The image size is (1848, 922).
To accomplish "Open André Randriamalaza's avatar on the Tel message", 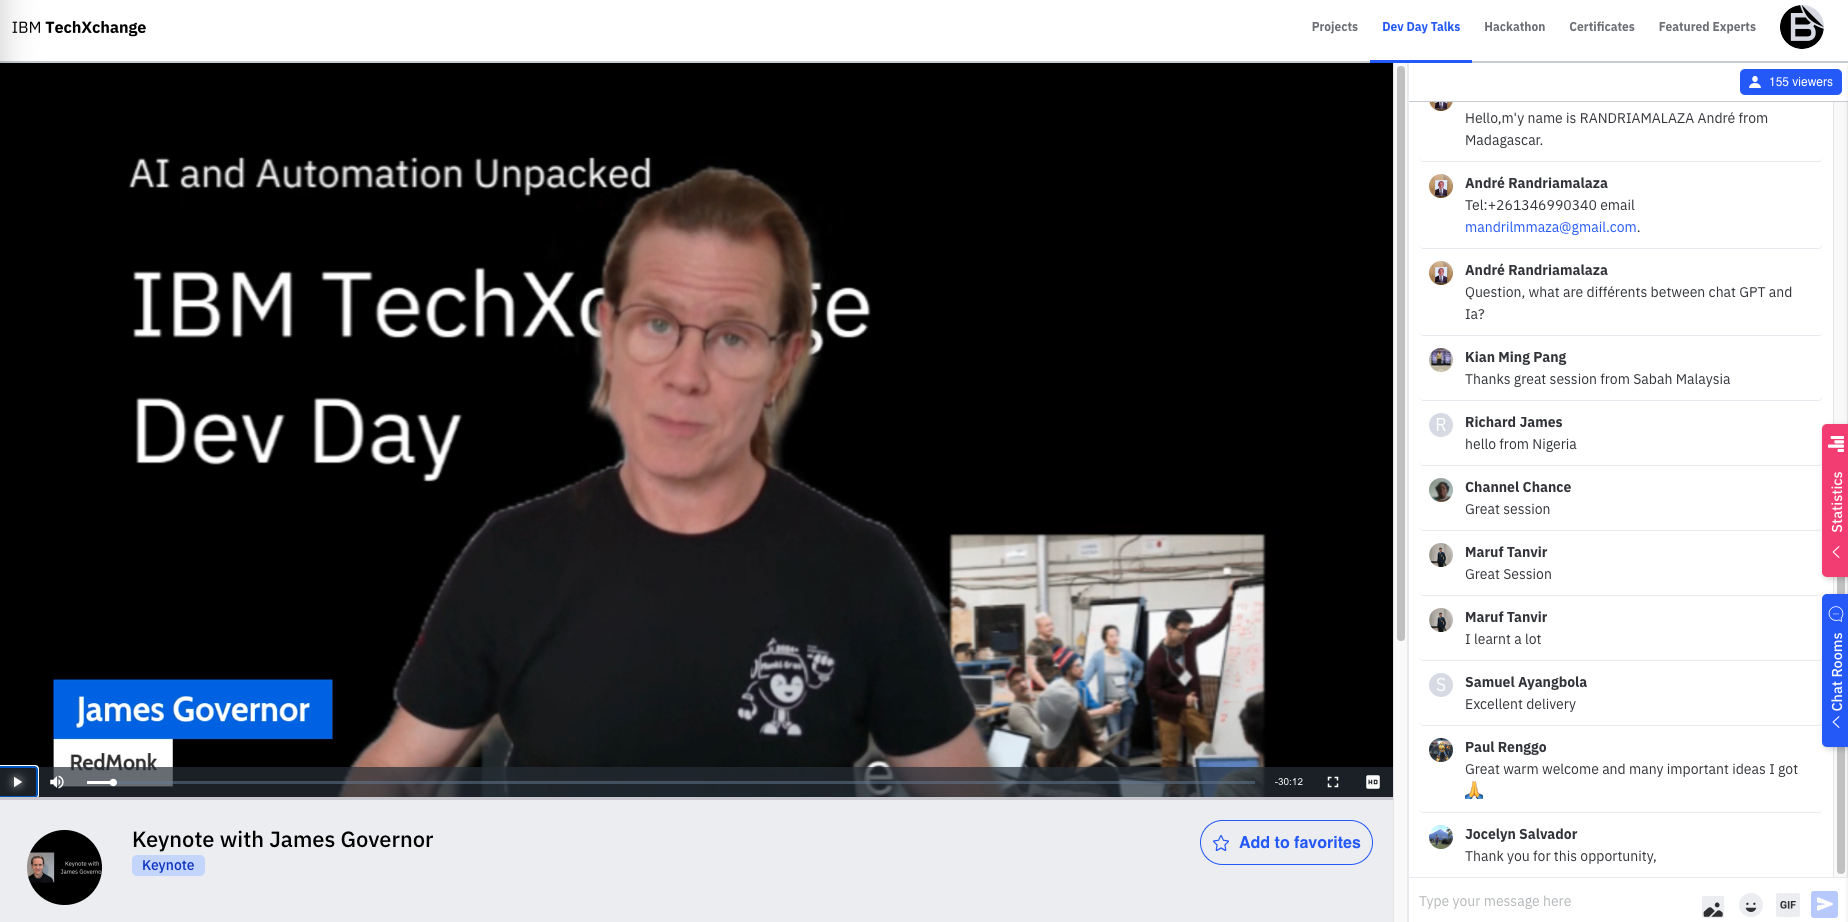I will click(x=1441, y=185).
